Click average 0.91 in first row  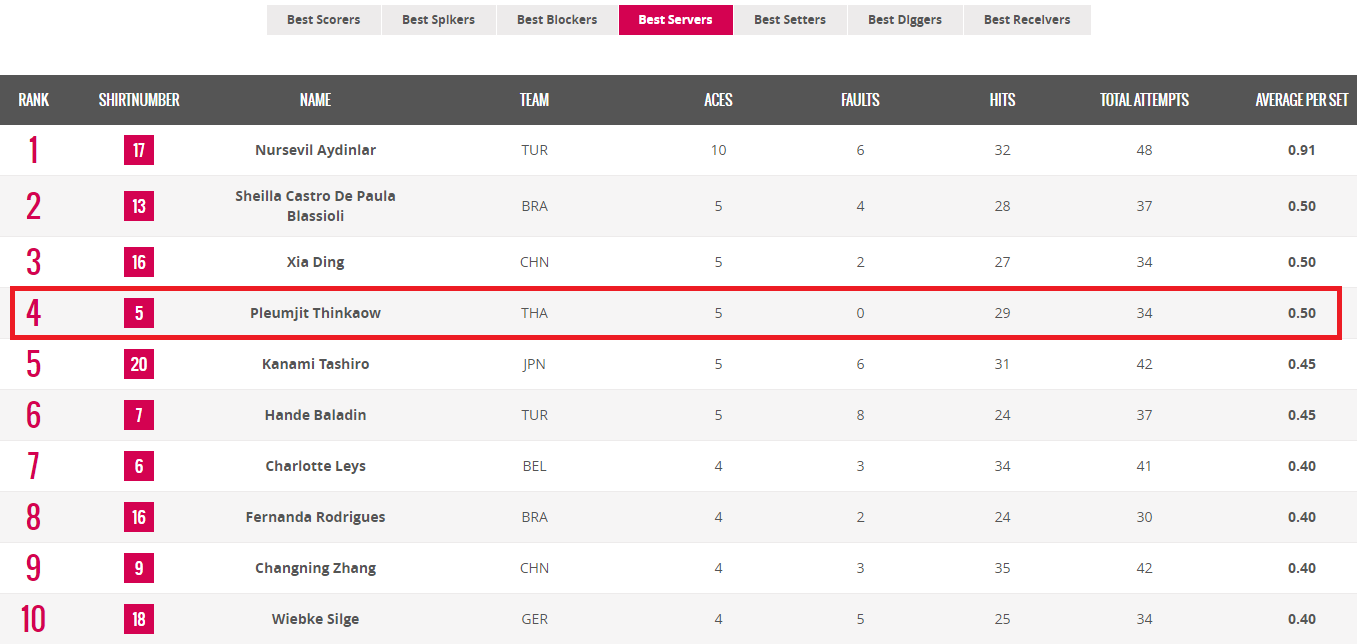tap(1302, 150)
